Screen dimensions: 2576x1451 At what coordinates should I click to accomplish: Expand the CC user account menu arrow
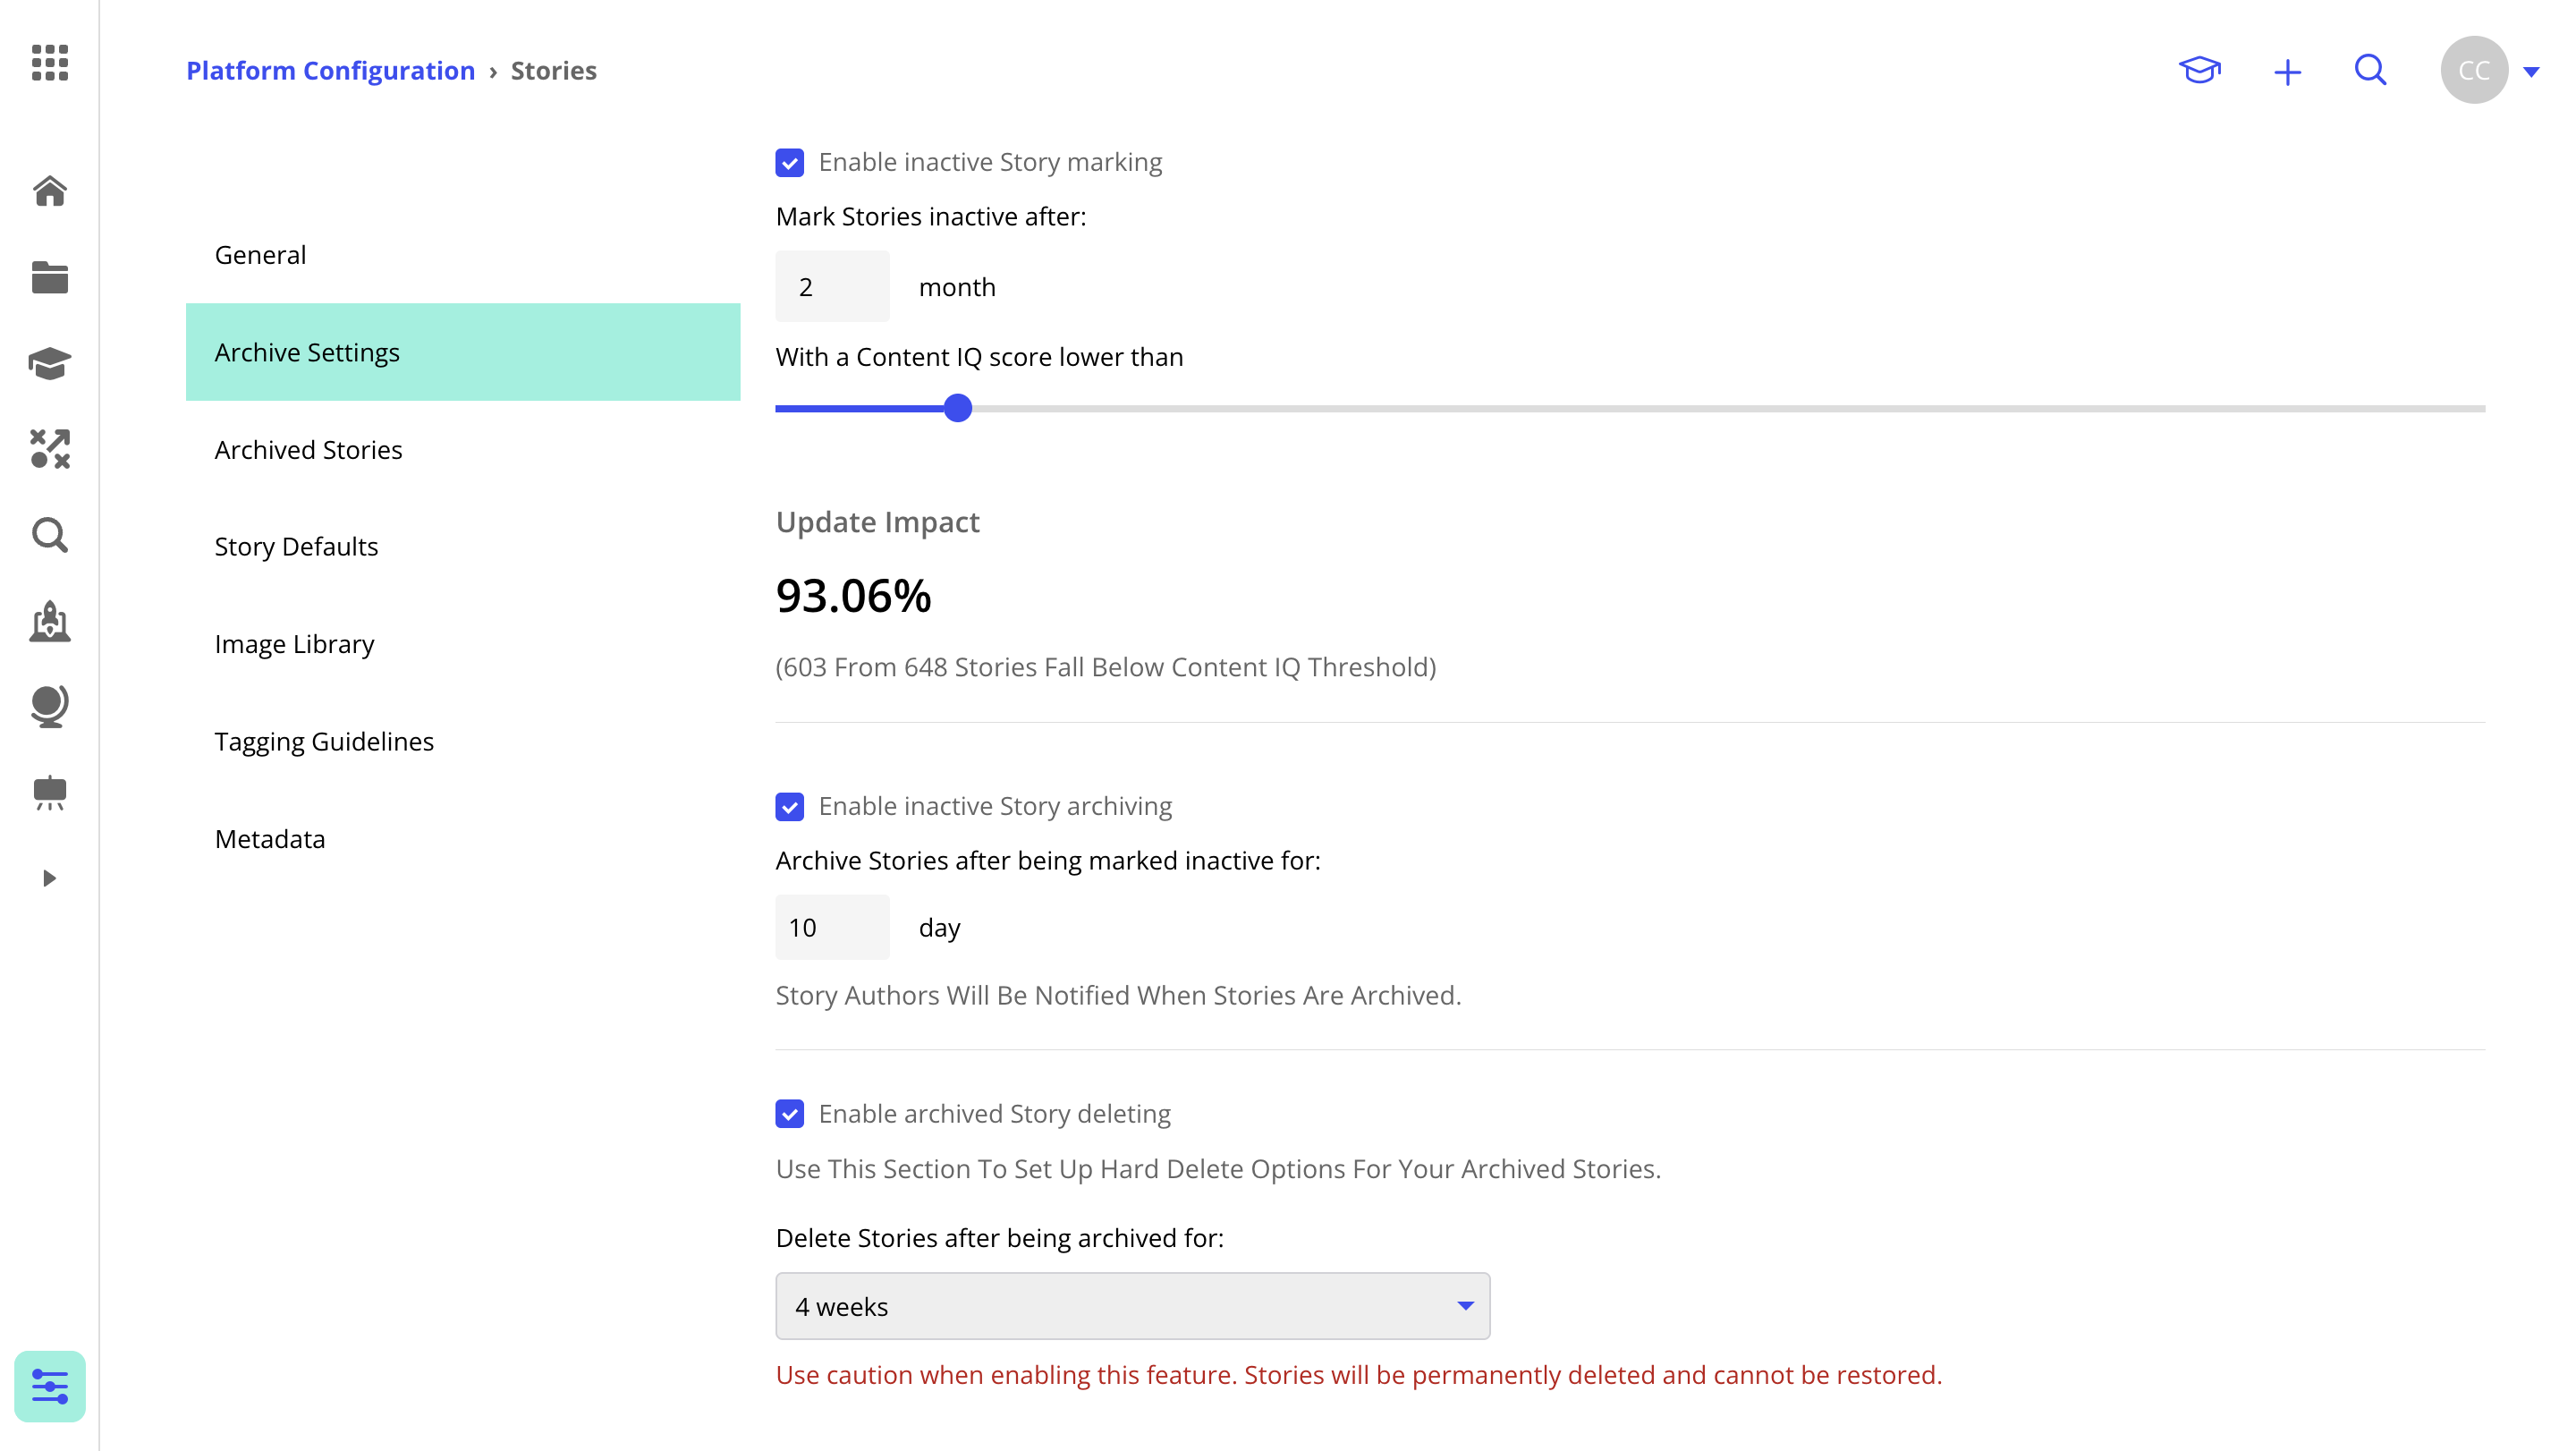[x=2531, y=71]
